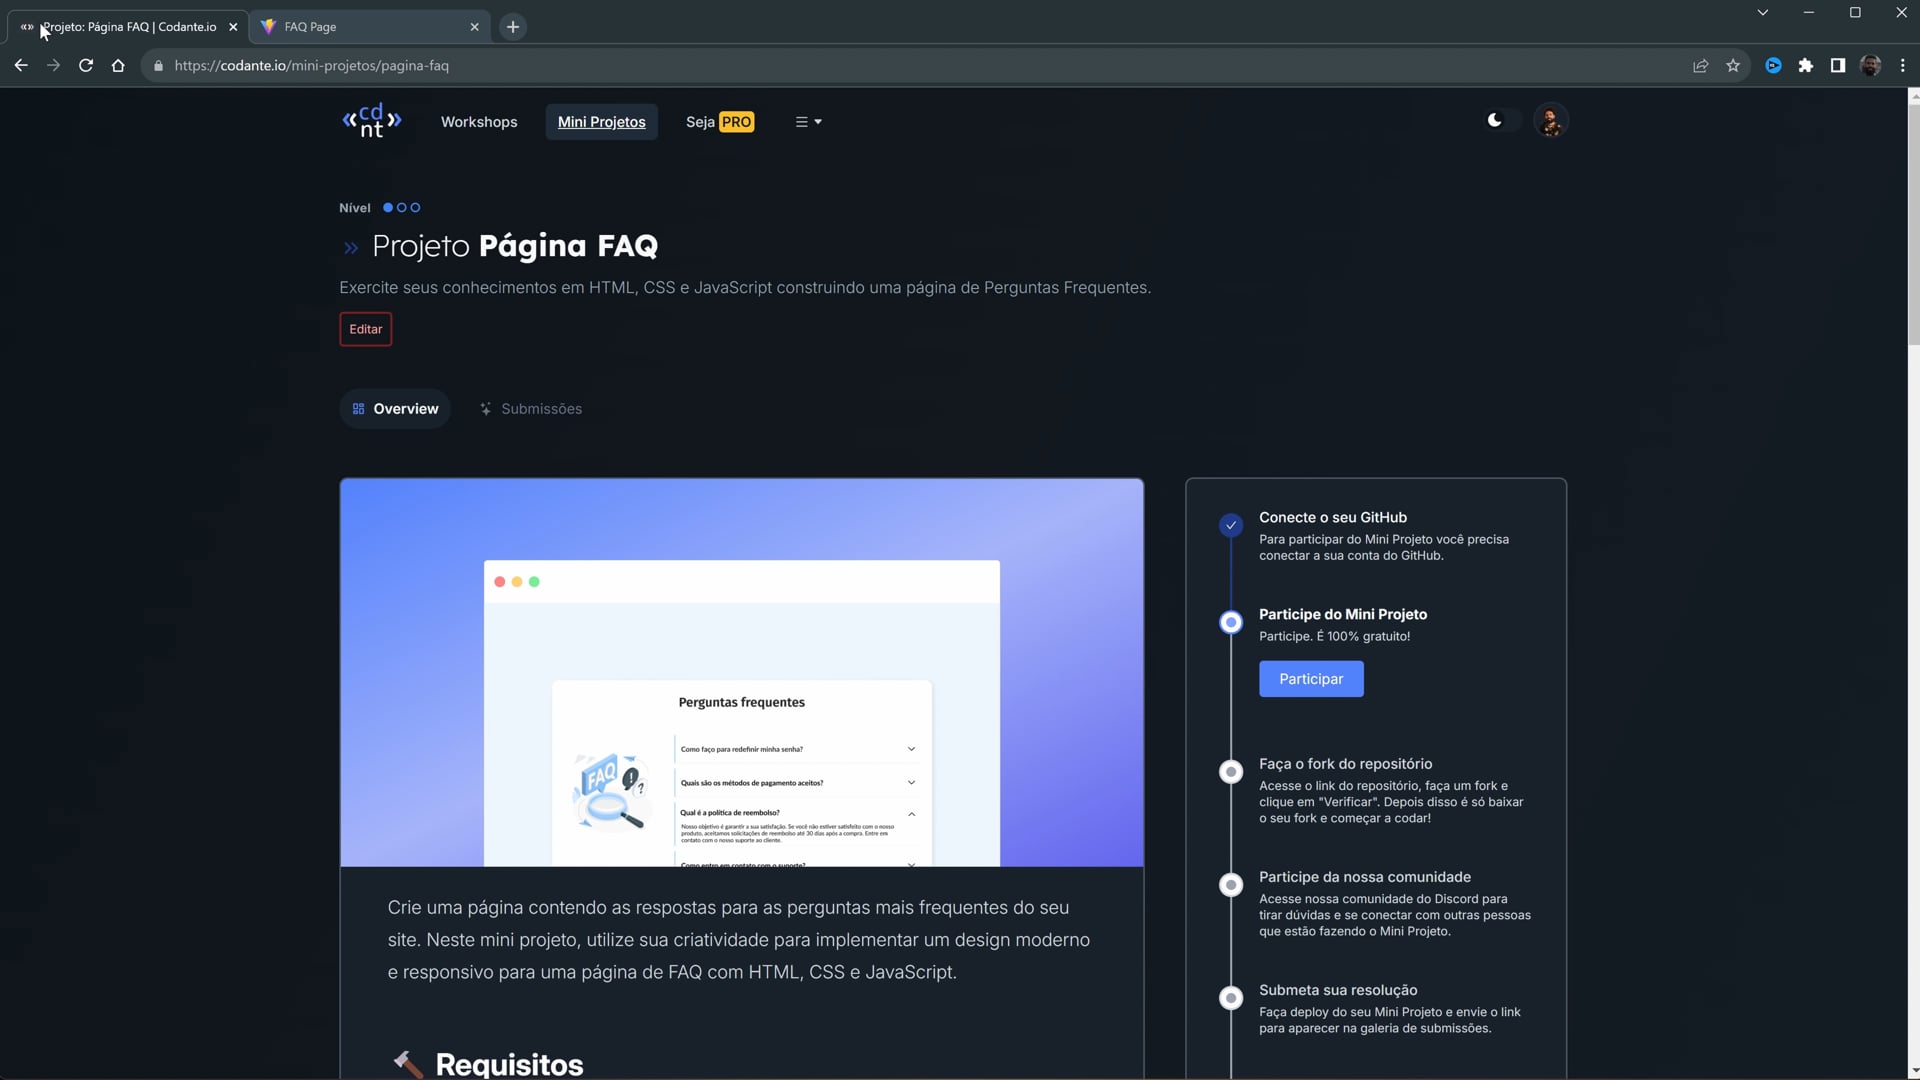Bookmark this page with the star
The image size is (1920, 1080).
pos(1733,66)
